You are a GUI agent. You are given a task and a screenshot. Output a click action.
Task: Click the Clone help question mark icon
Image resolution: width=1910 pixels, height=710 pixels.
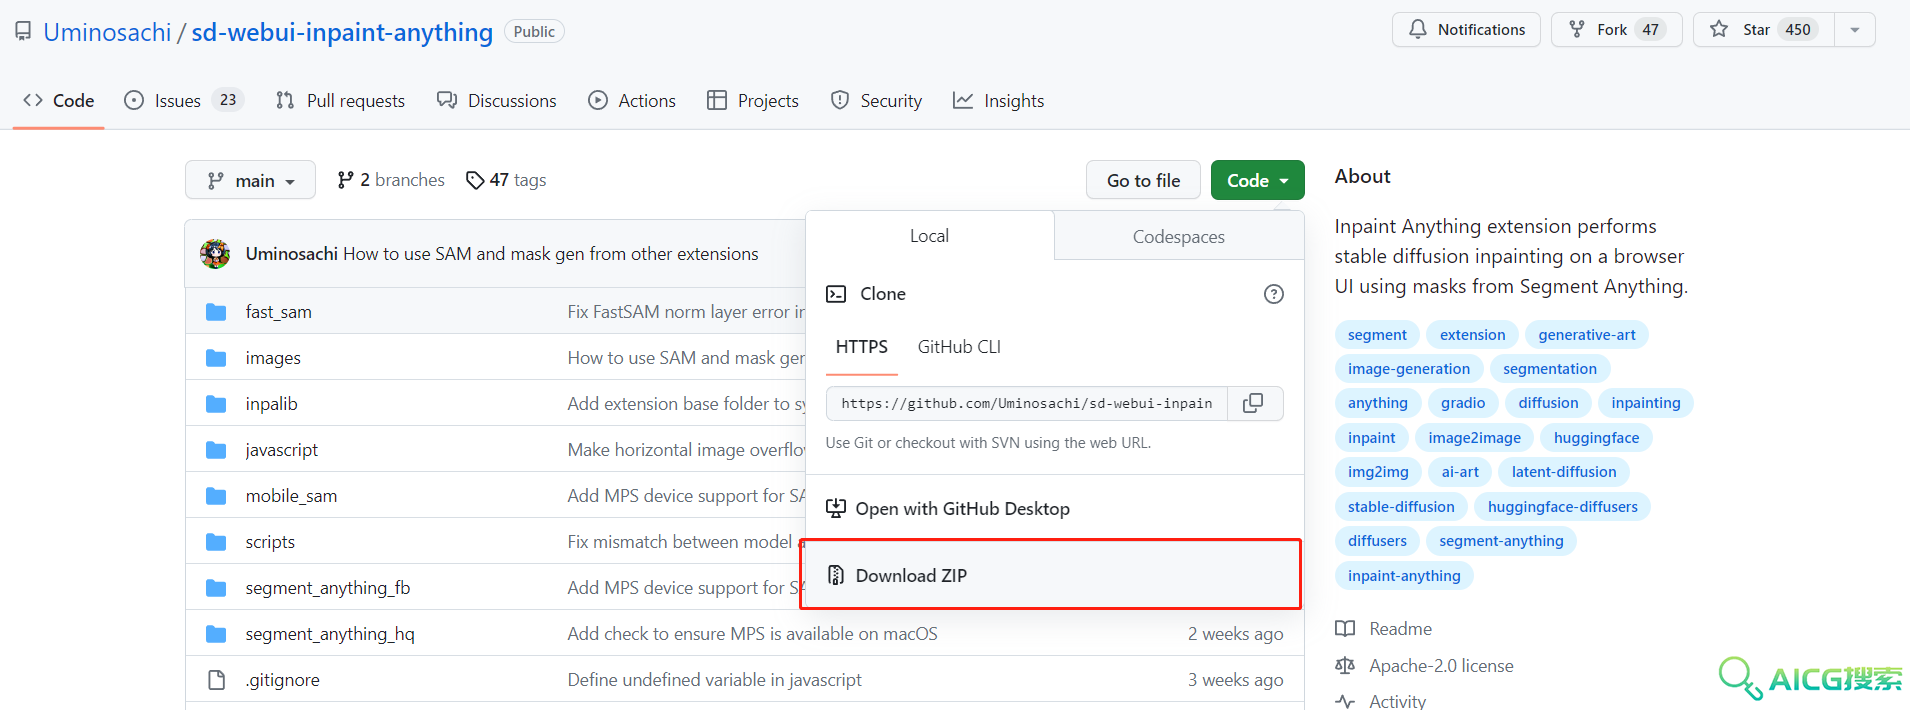[x=1273, y=294]
